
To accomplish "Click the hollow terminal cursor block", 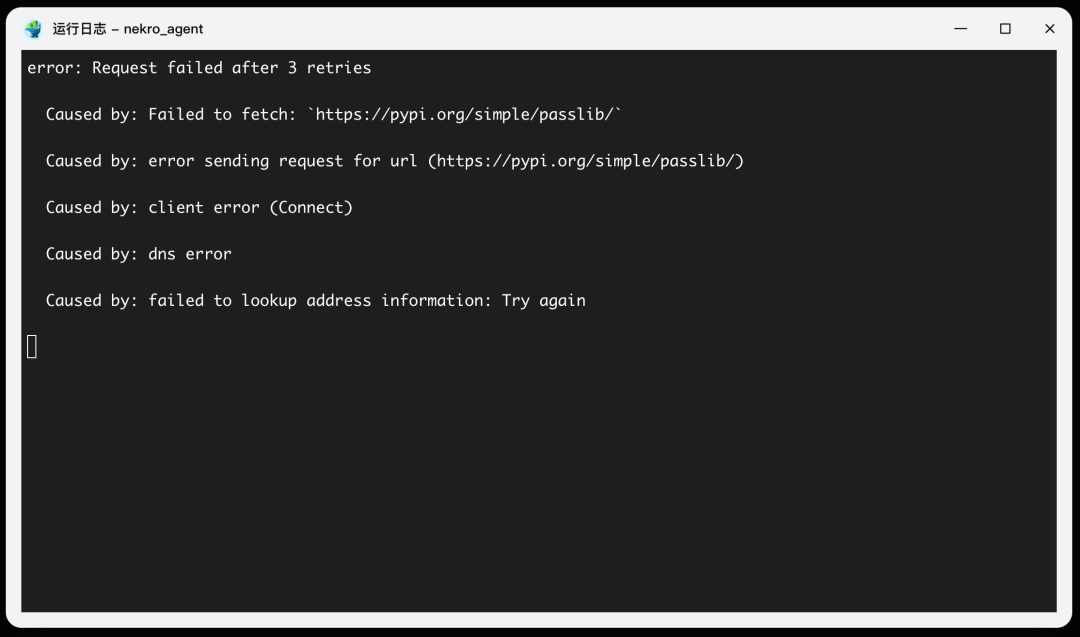I will coord(32,347).
